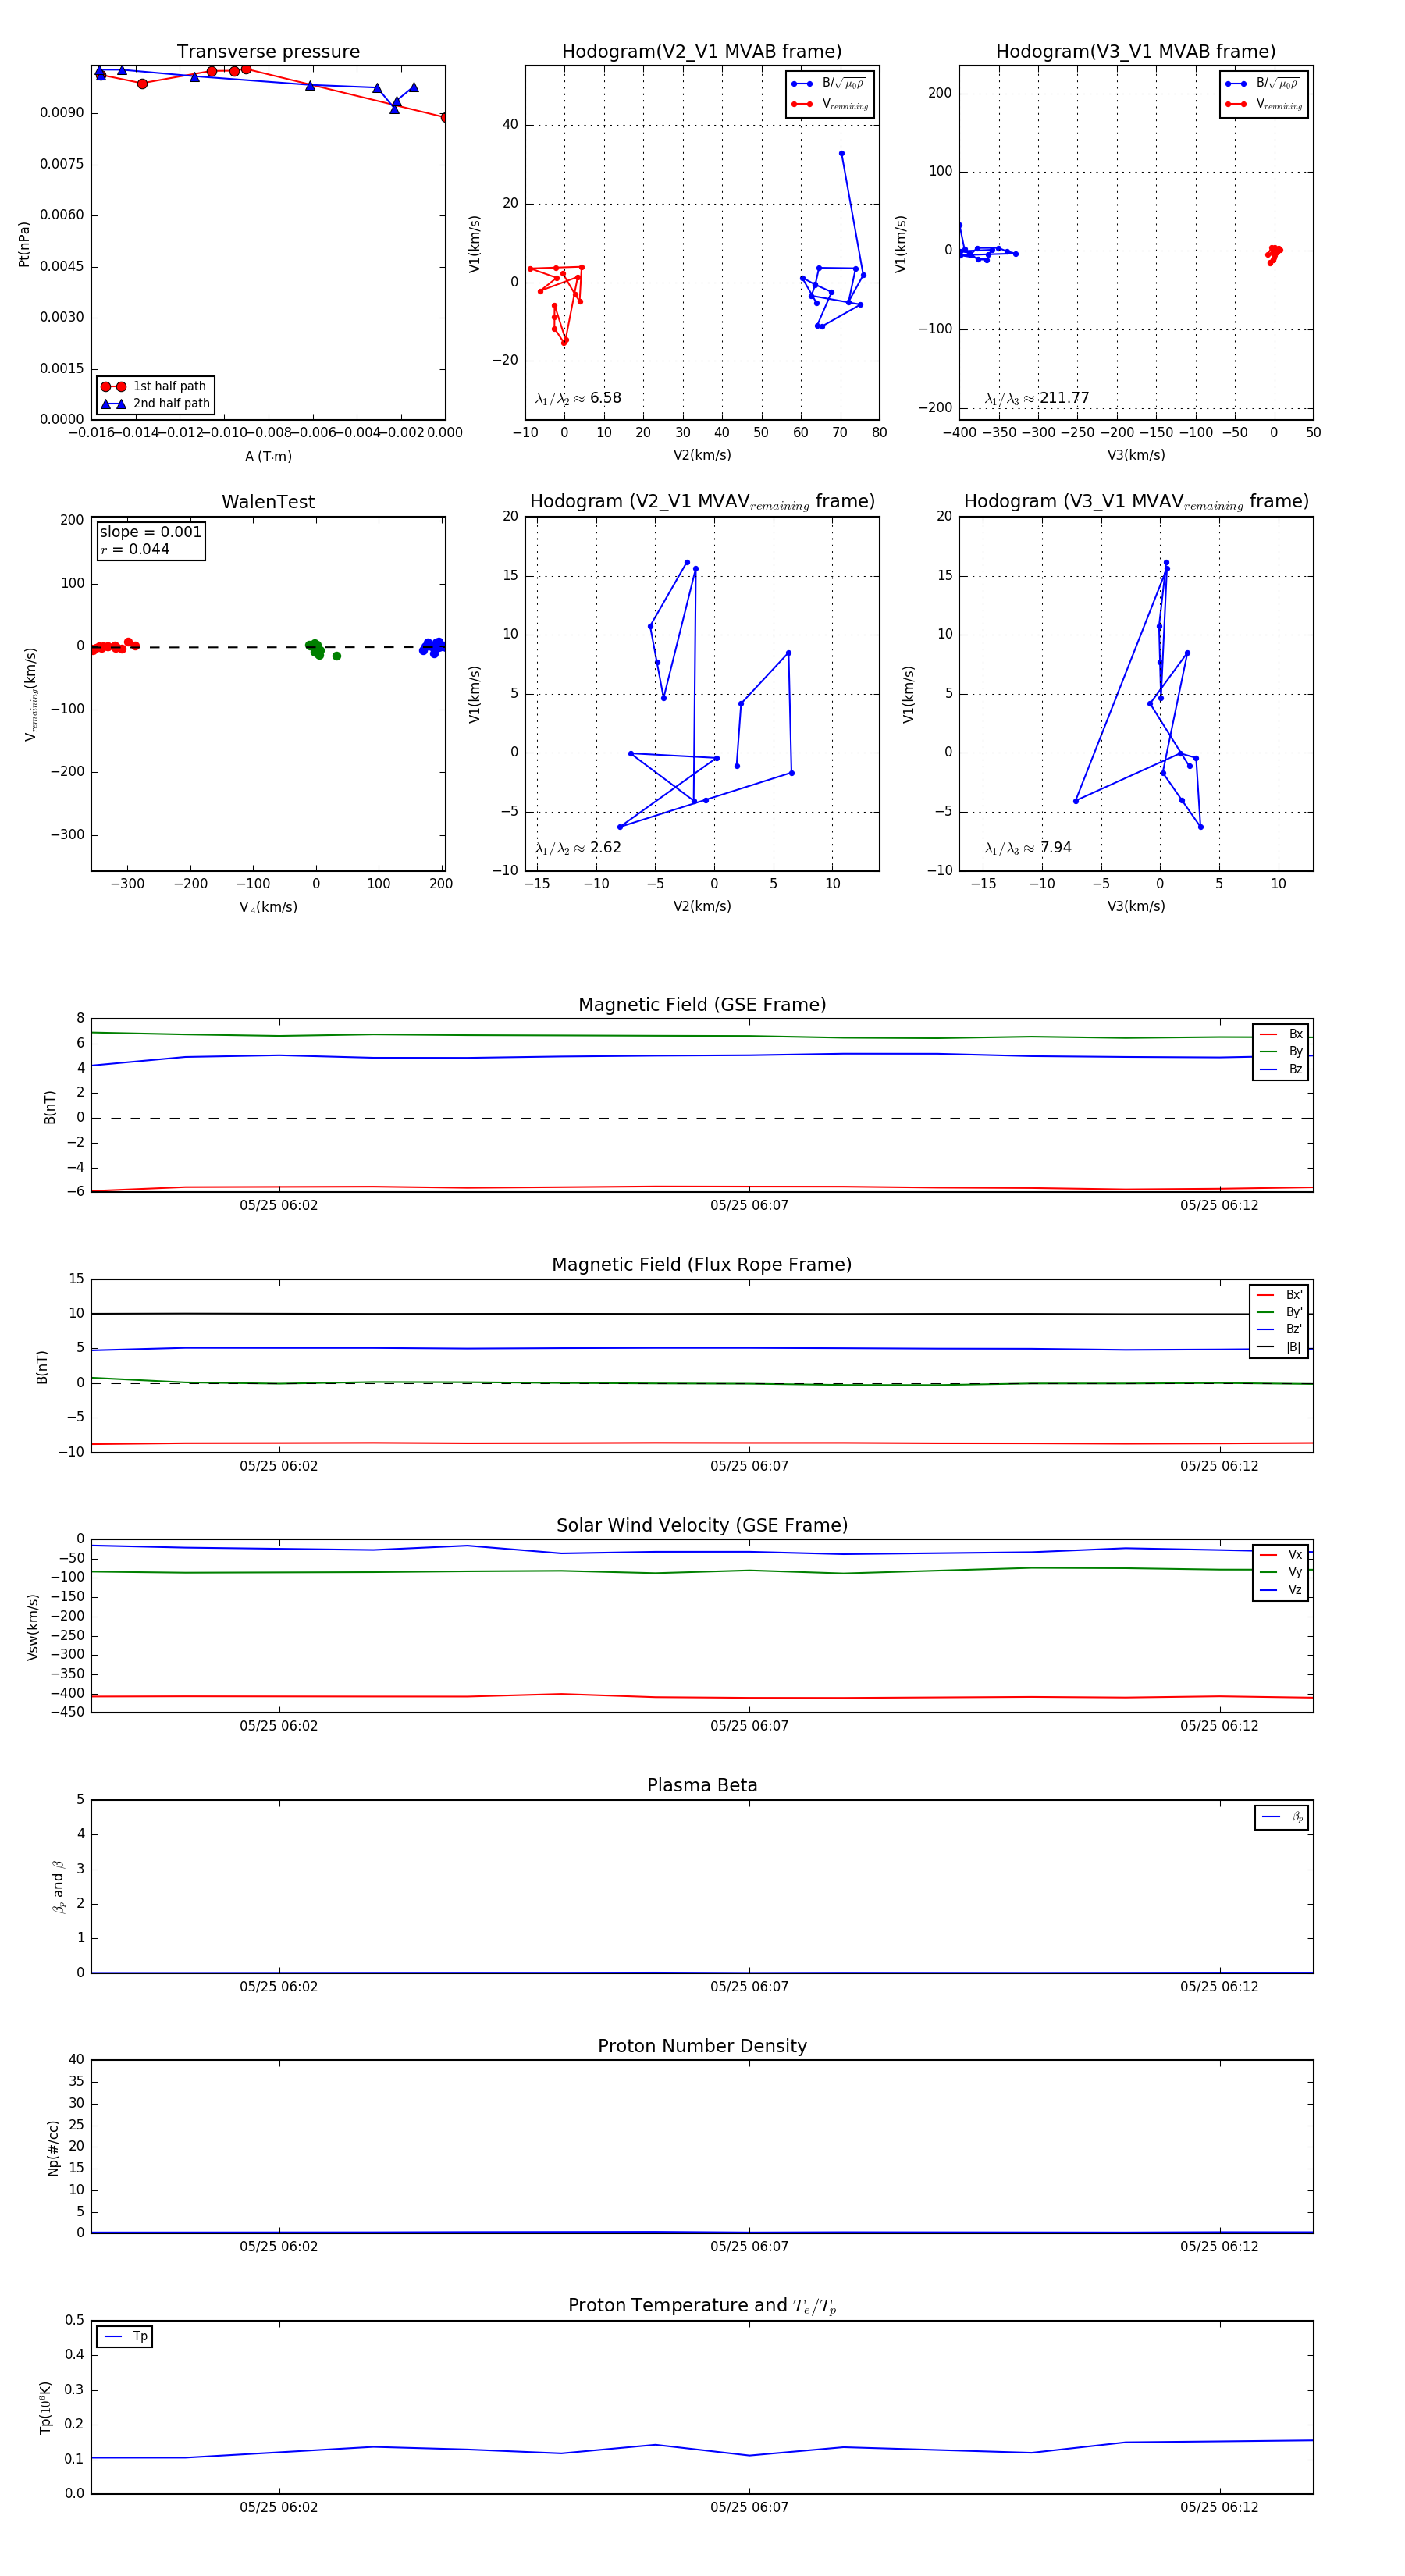The height and width of the screenshot is (2576, 1405).
Task: Click the 'Vsw(km/s)' y-axis label
Action: [33, 1627]
